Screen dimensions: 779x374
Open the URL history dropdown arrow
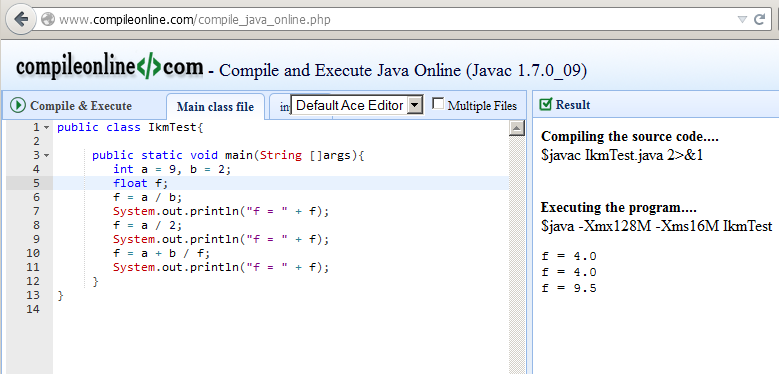tap(742, 20)
